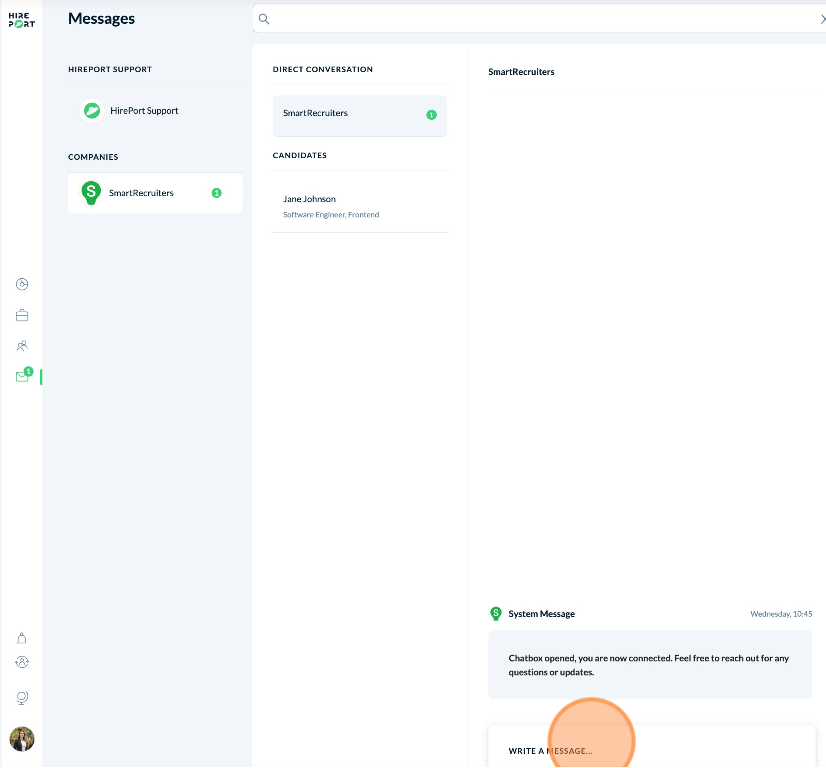826x768 pixels.
Task: Click the HirePort Support avatar icon
Action: (92, 111)
